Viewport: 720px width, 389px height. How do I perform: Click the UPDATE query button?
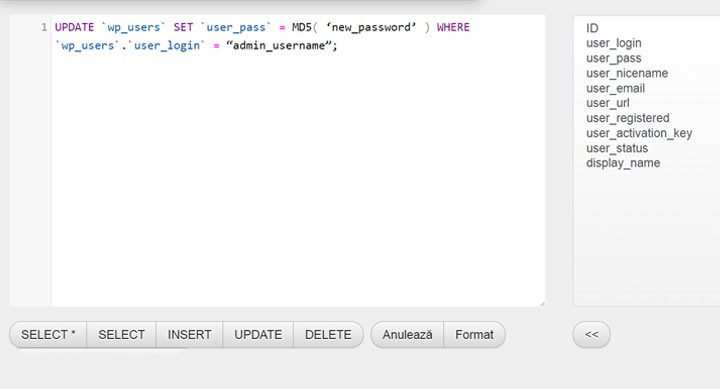tap(258, 335)
